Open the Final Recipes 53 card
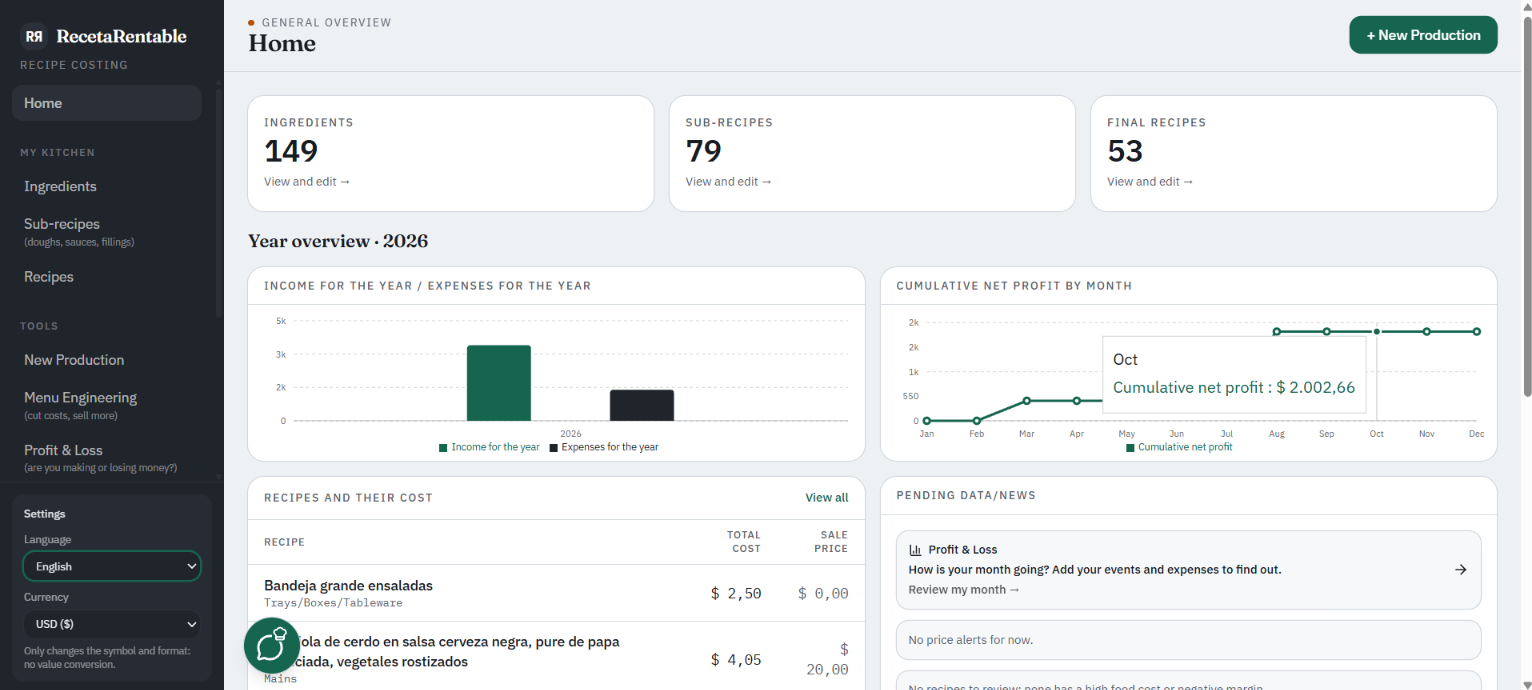 (x=1293, y=153)
